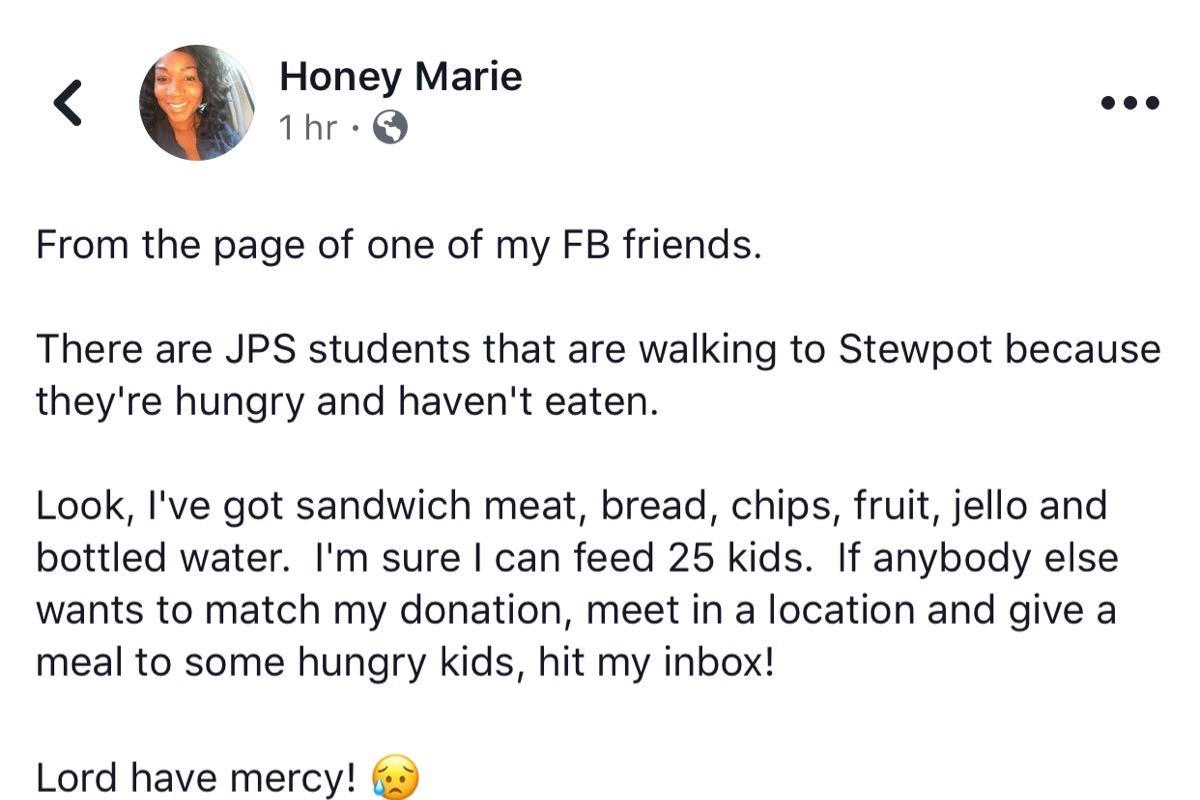Image resolution: width=1200 pixels, height=800 pixels.
Task: Click the "Lord have mercy!" line
Action: tap(196, 776)
